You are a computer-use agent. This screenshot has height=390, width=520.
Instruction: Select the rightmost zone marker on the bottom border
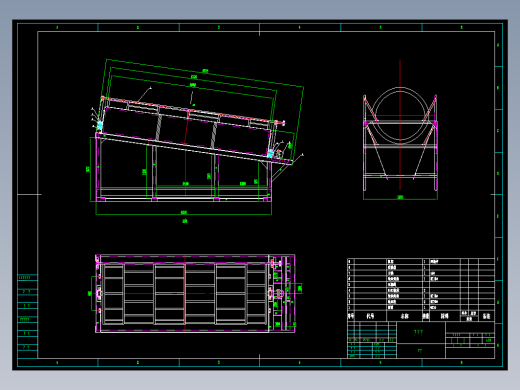point(462,362)
